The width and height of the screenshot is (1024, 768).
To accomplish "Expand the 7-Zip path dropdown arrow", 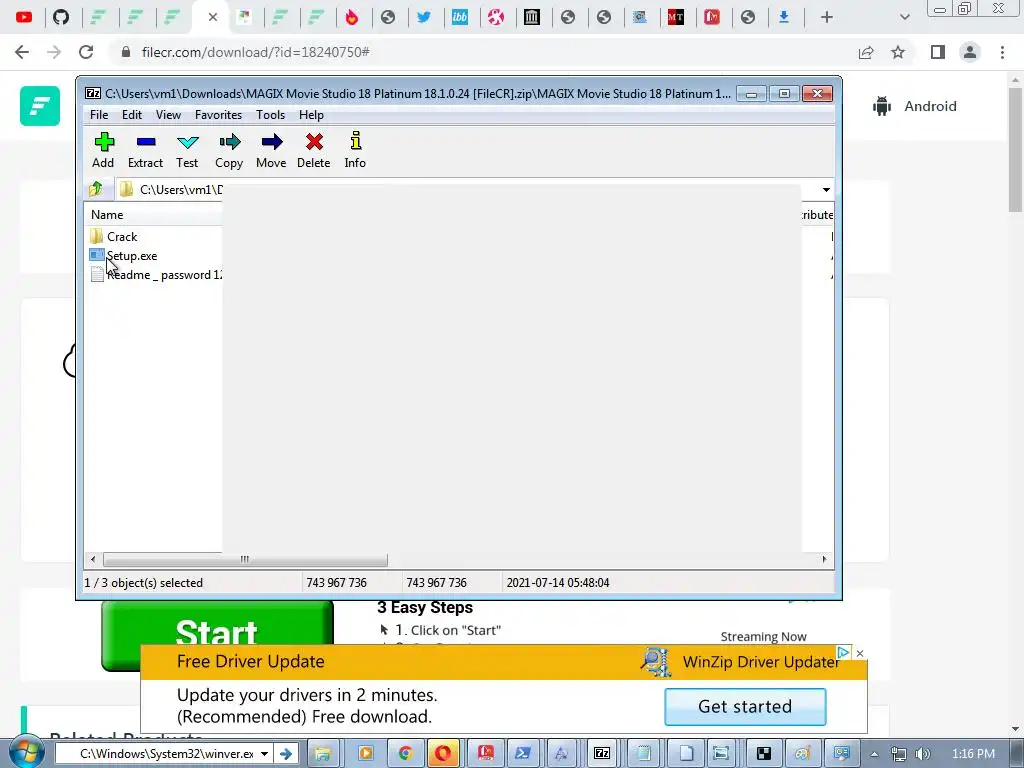I will [x=826, y=189].
